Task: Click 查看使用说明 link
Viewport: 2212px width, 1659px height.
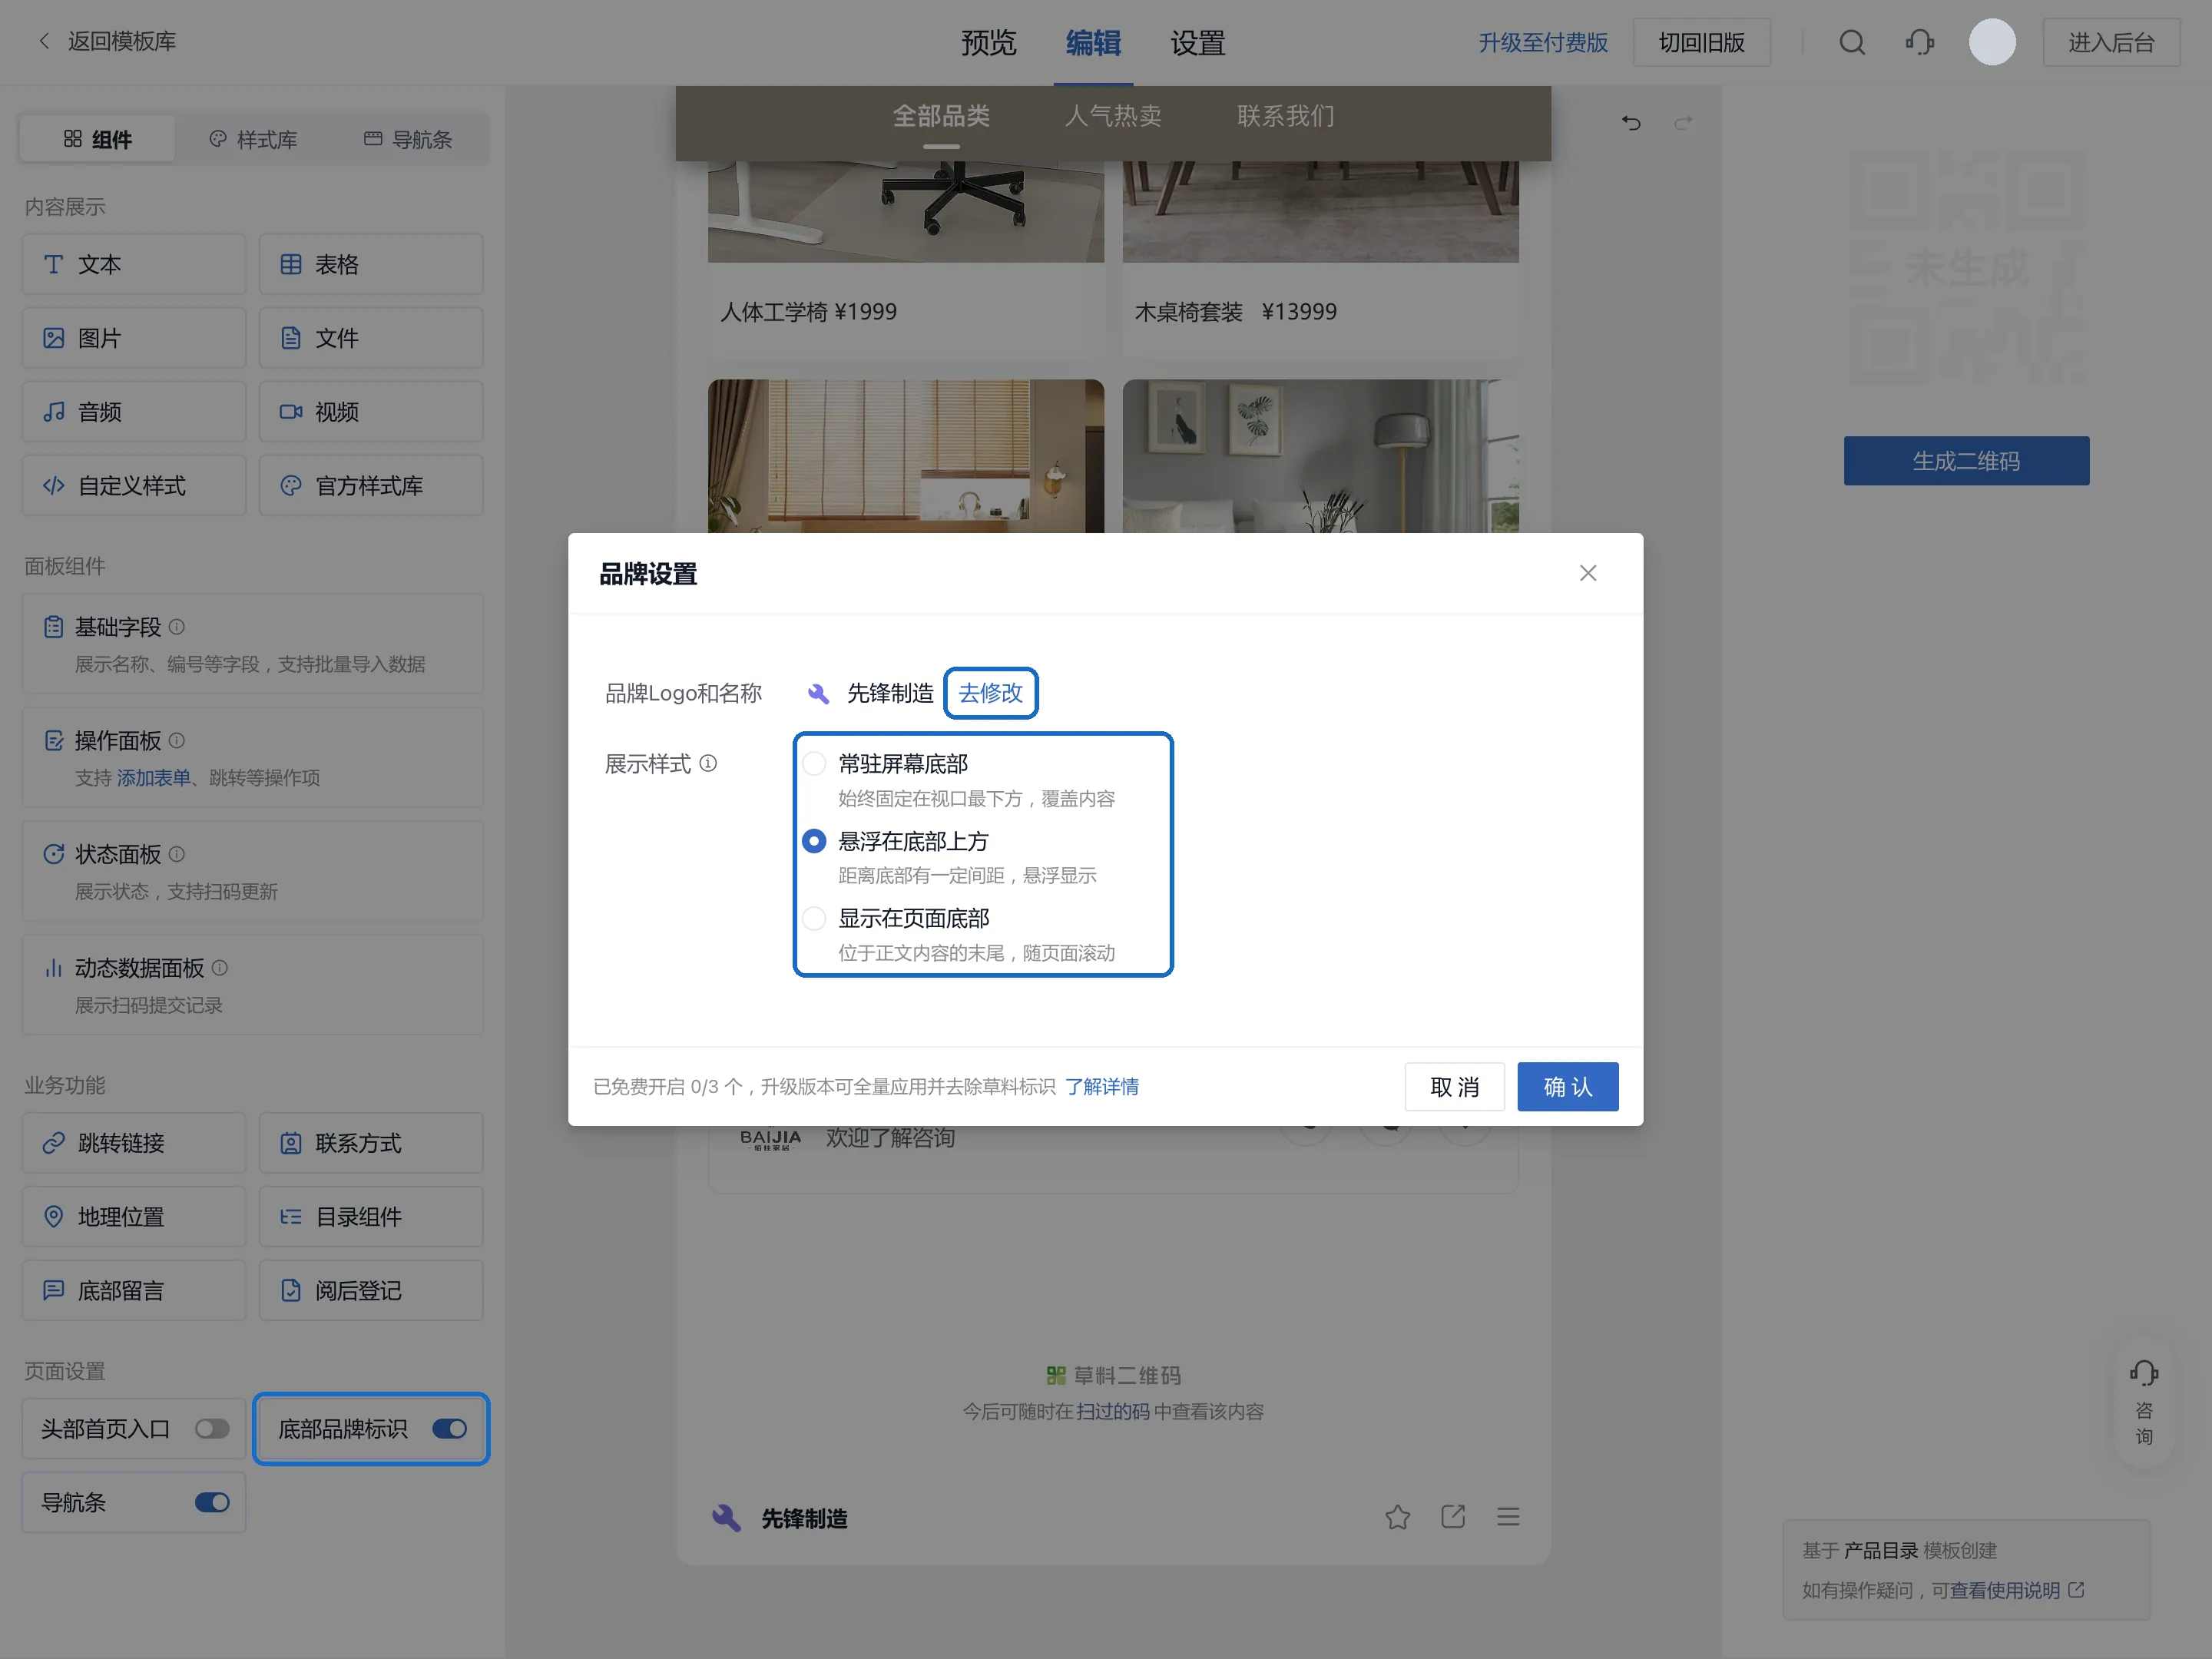Action: [x=2017, y=1590]
